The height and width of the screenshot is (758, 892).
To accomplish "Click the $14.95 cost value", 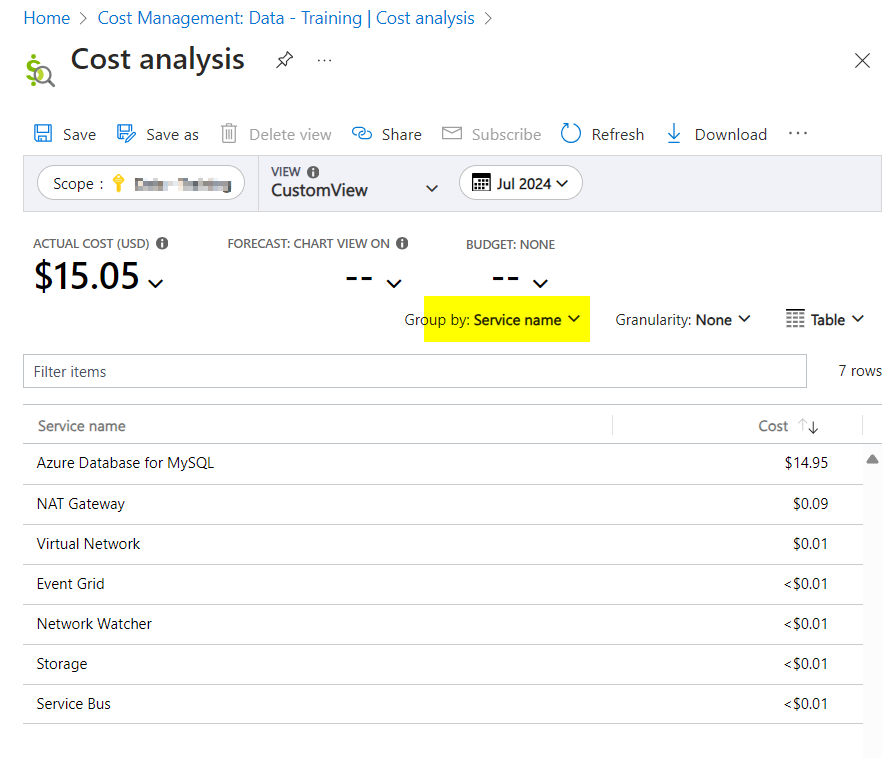I will click(x=806, y=463).
